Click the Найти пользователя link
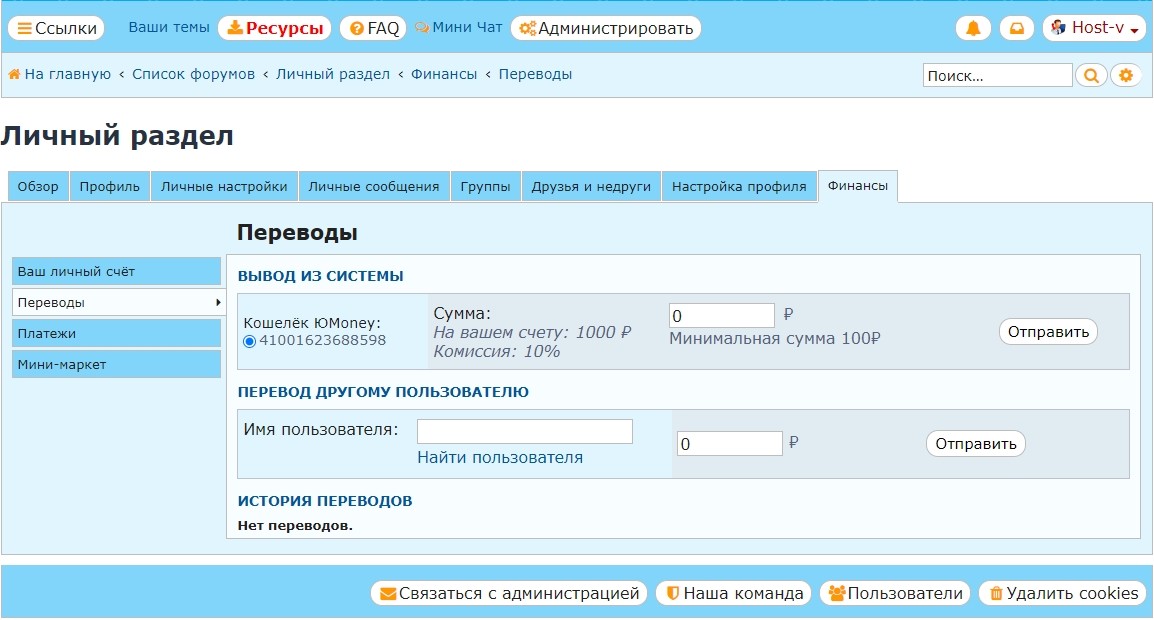Viewport: 1154px width, 620px height. pyautogui.click(x=499, y=457)
